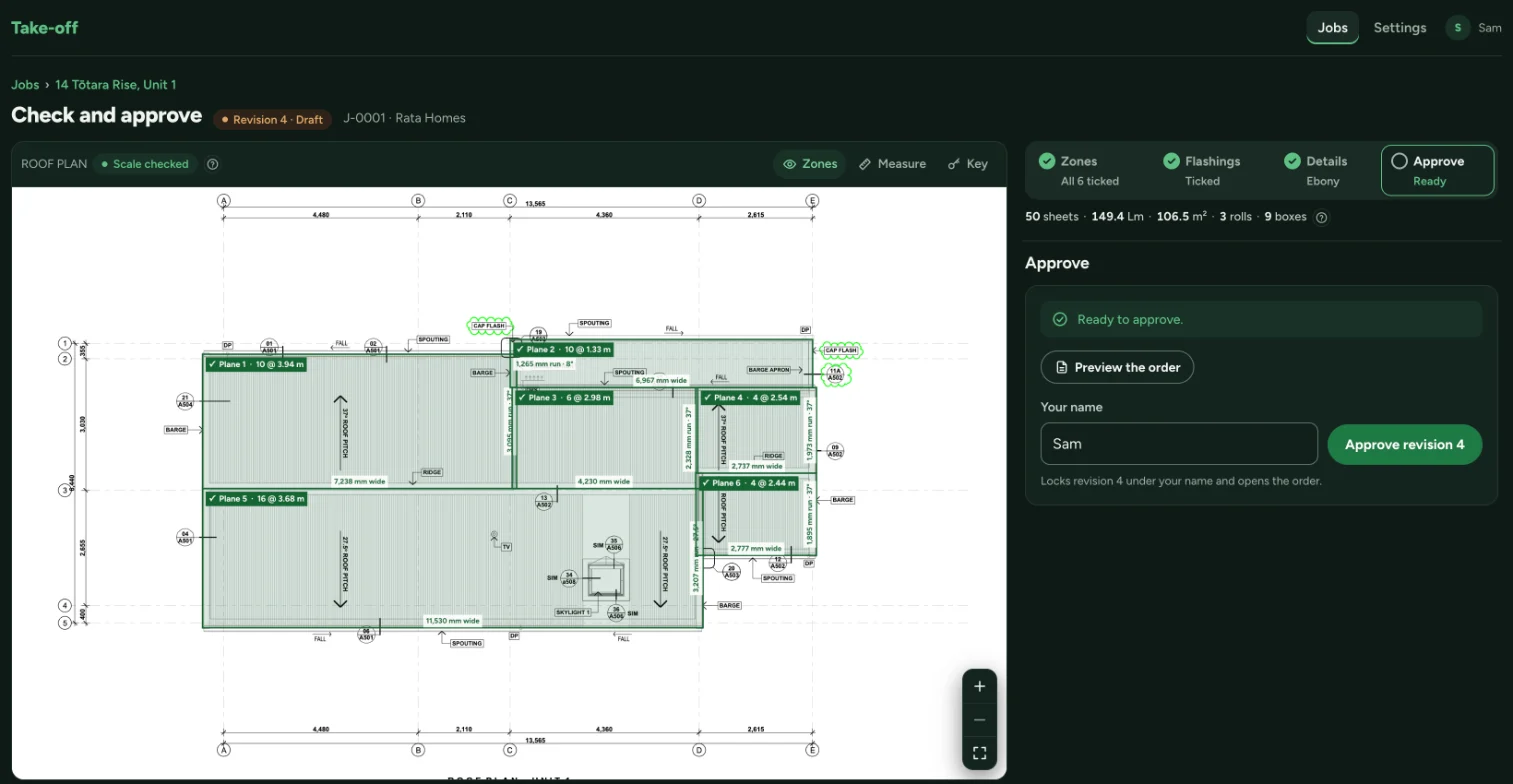Click the 4,230 mm wide label
This screenshot has height=784, width=1513.
pos(604,482)
